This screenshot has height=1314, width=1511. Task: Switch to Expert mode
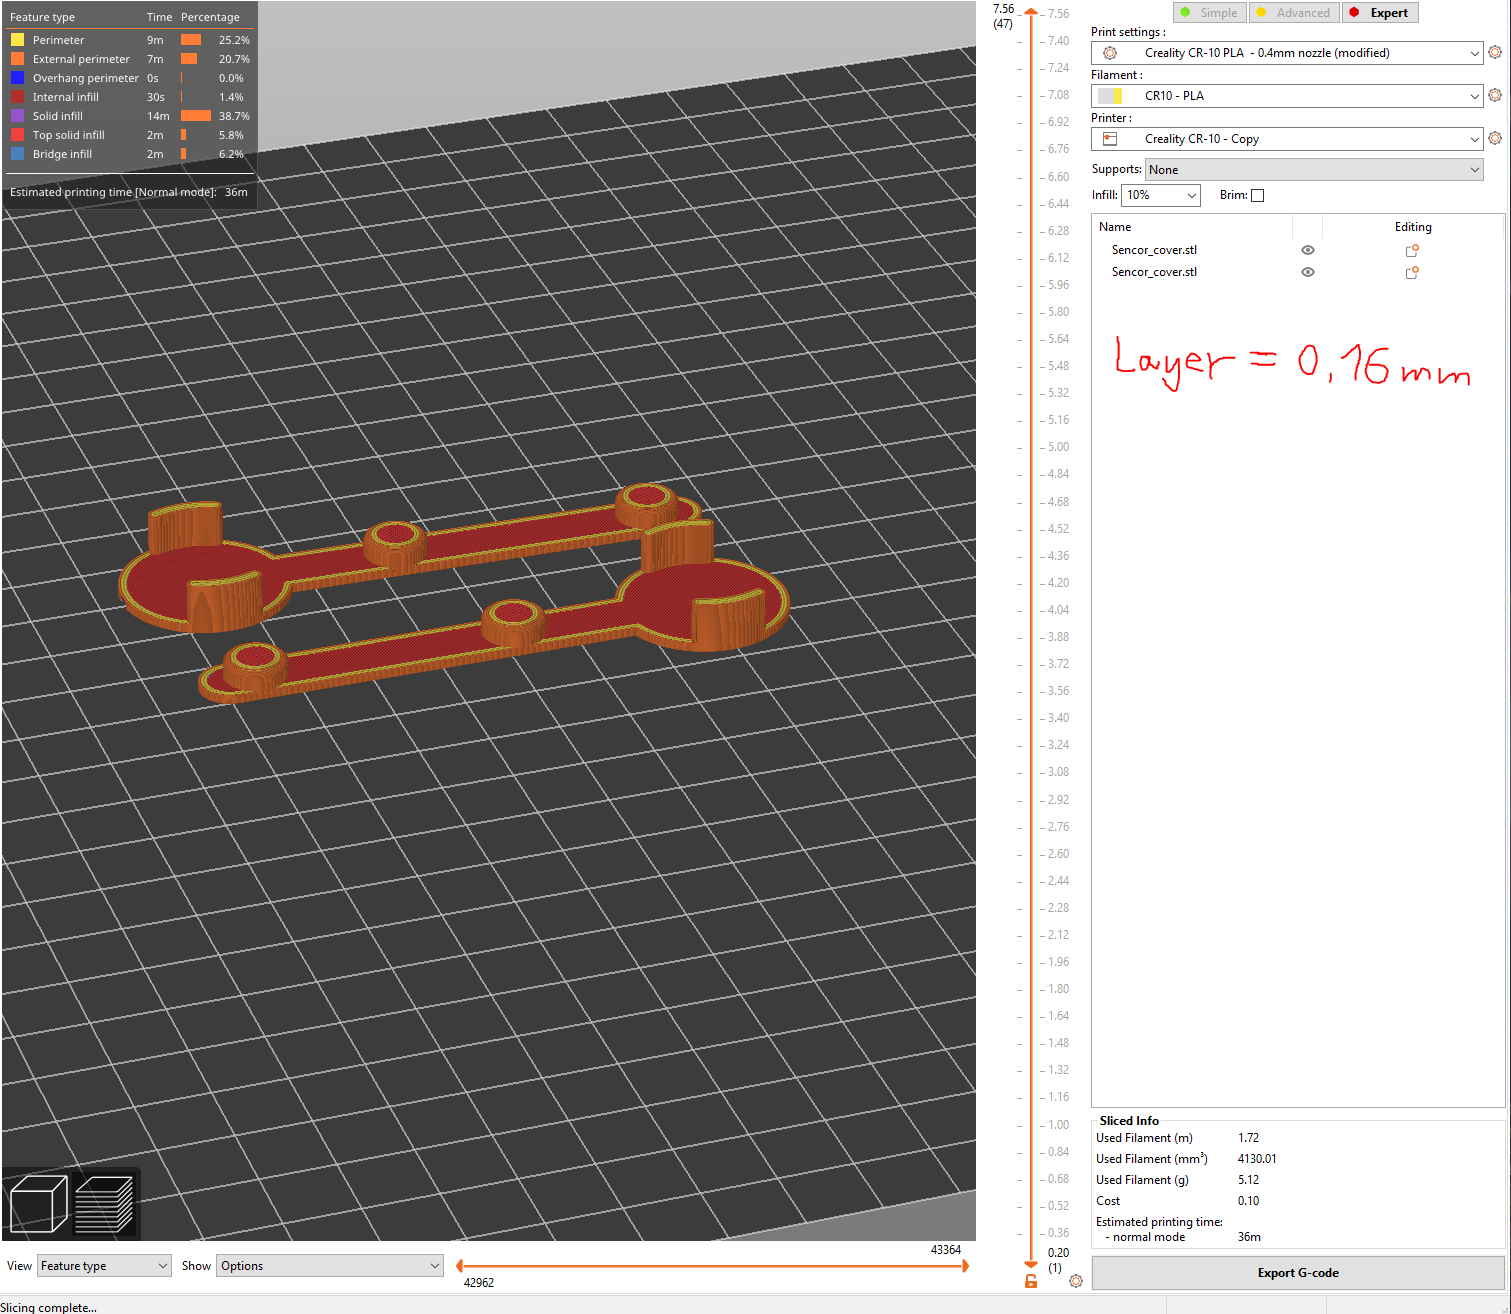pos(1380,13)
